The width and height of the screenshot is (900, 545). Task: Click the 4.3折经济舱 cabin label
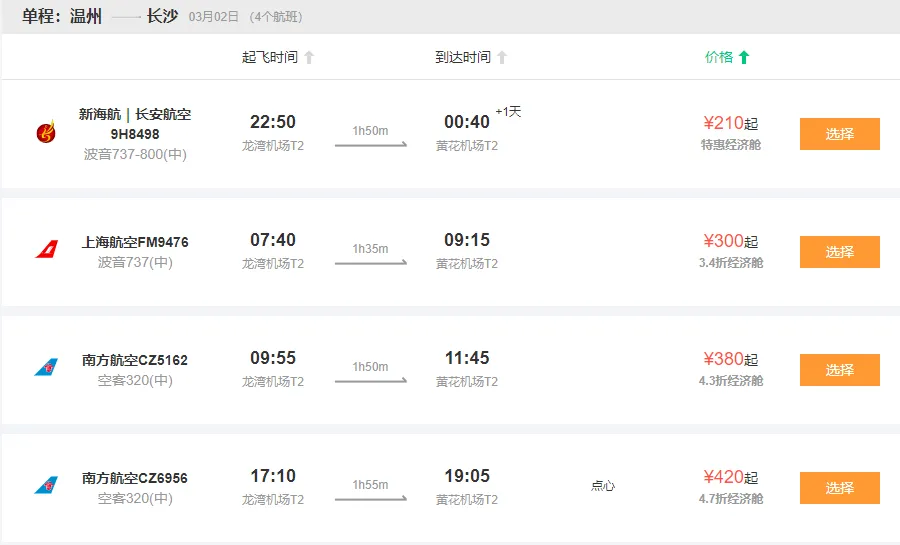click(731, 381)
